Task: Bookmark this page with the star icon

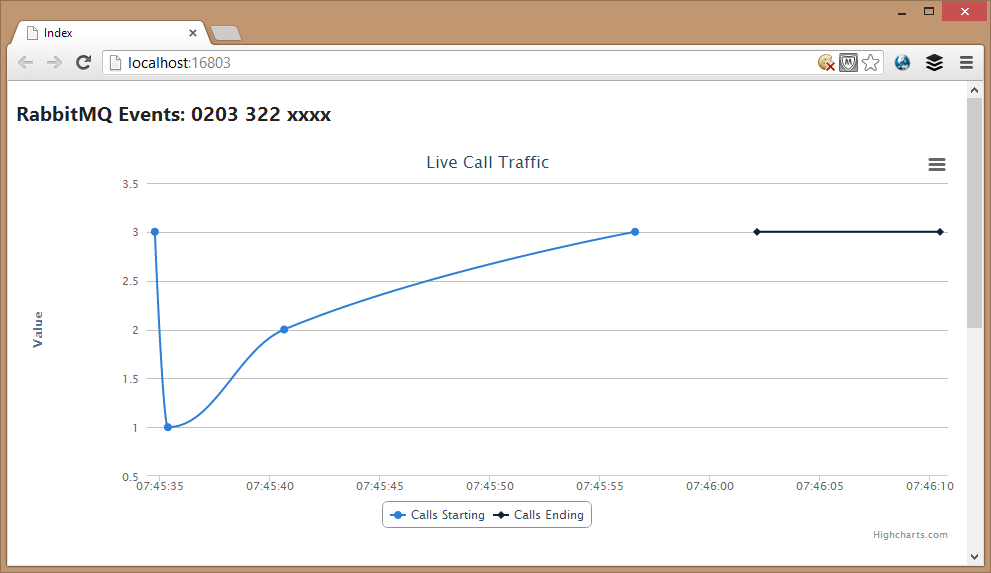Action: tap(870, 63)
